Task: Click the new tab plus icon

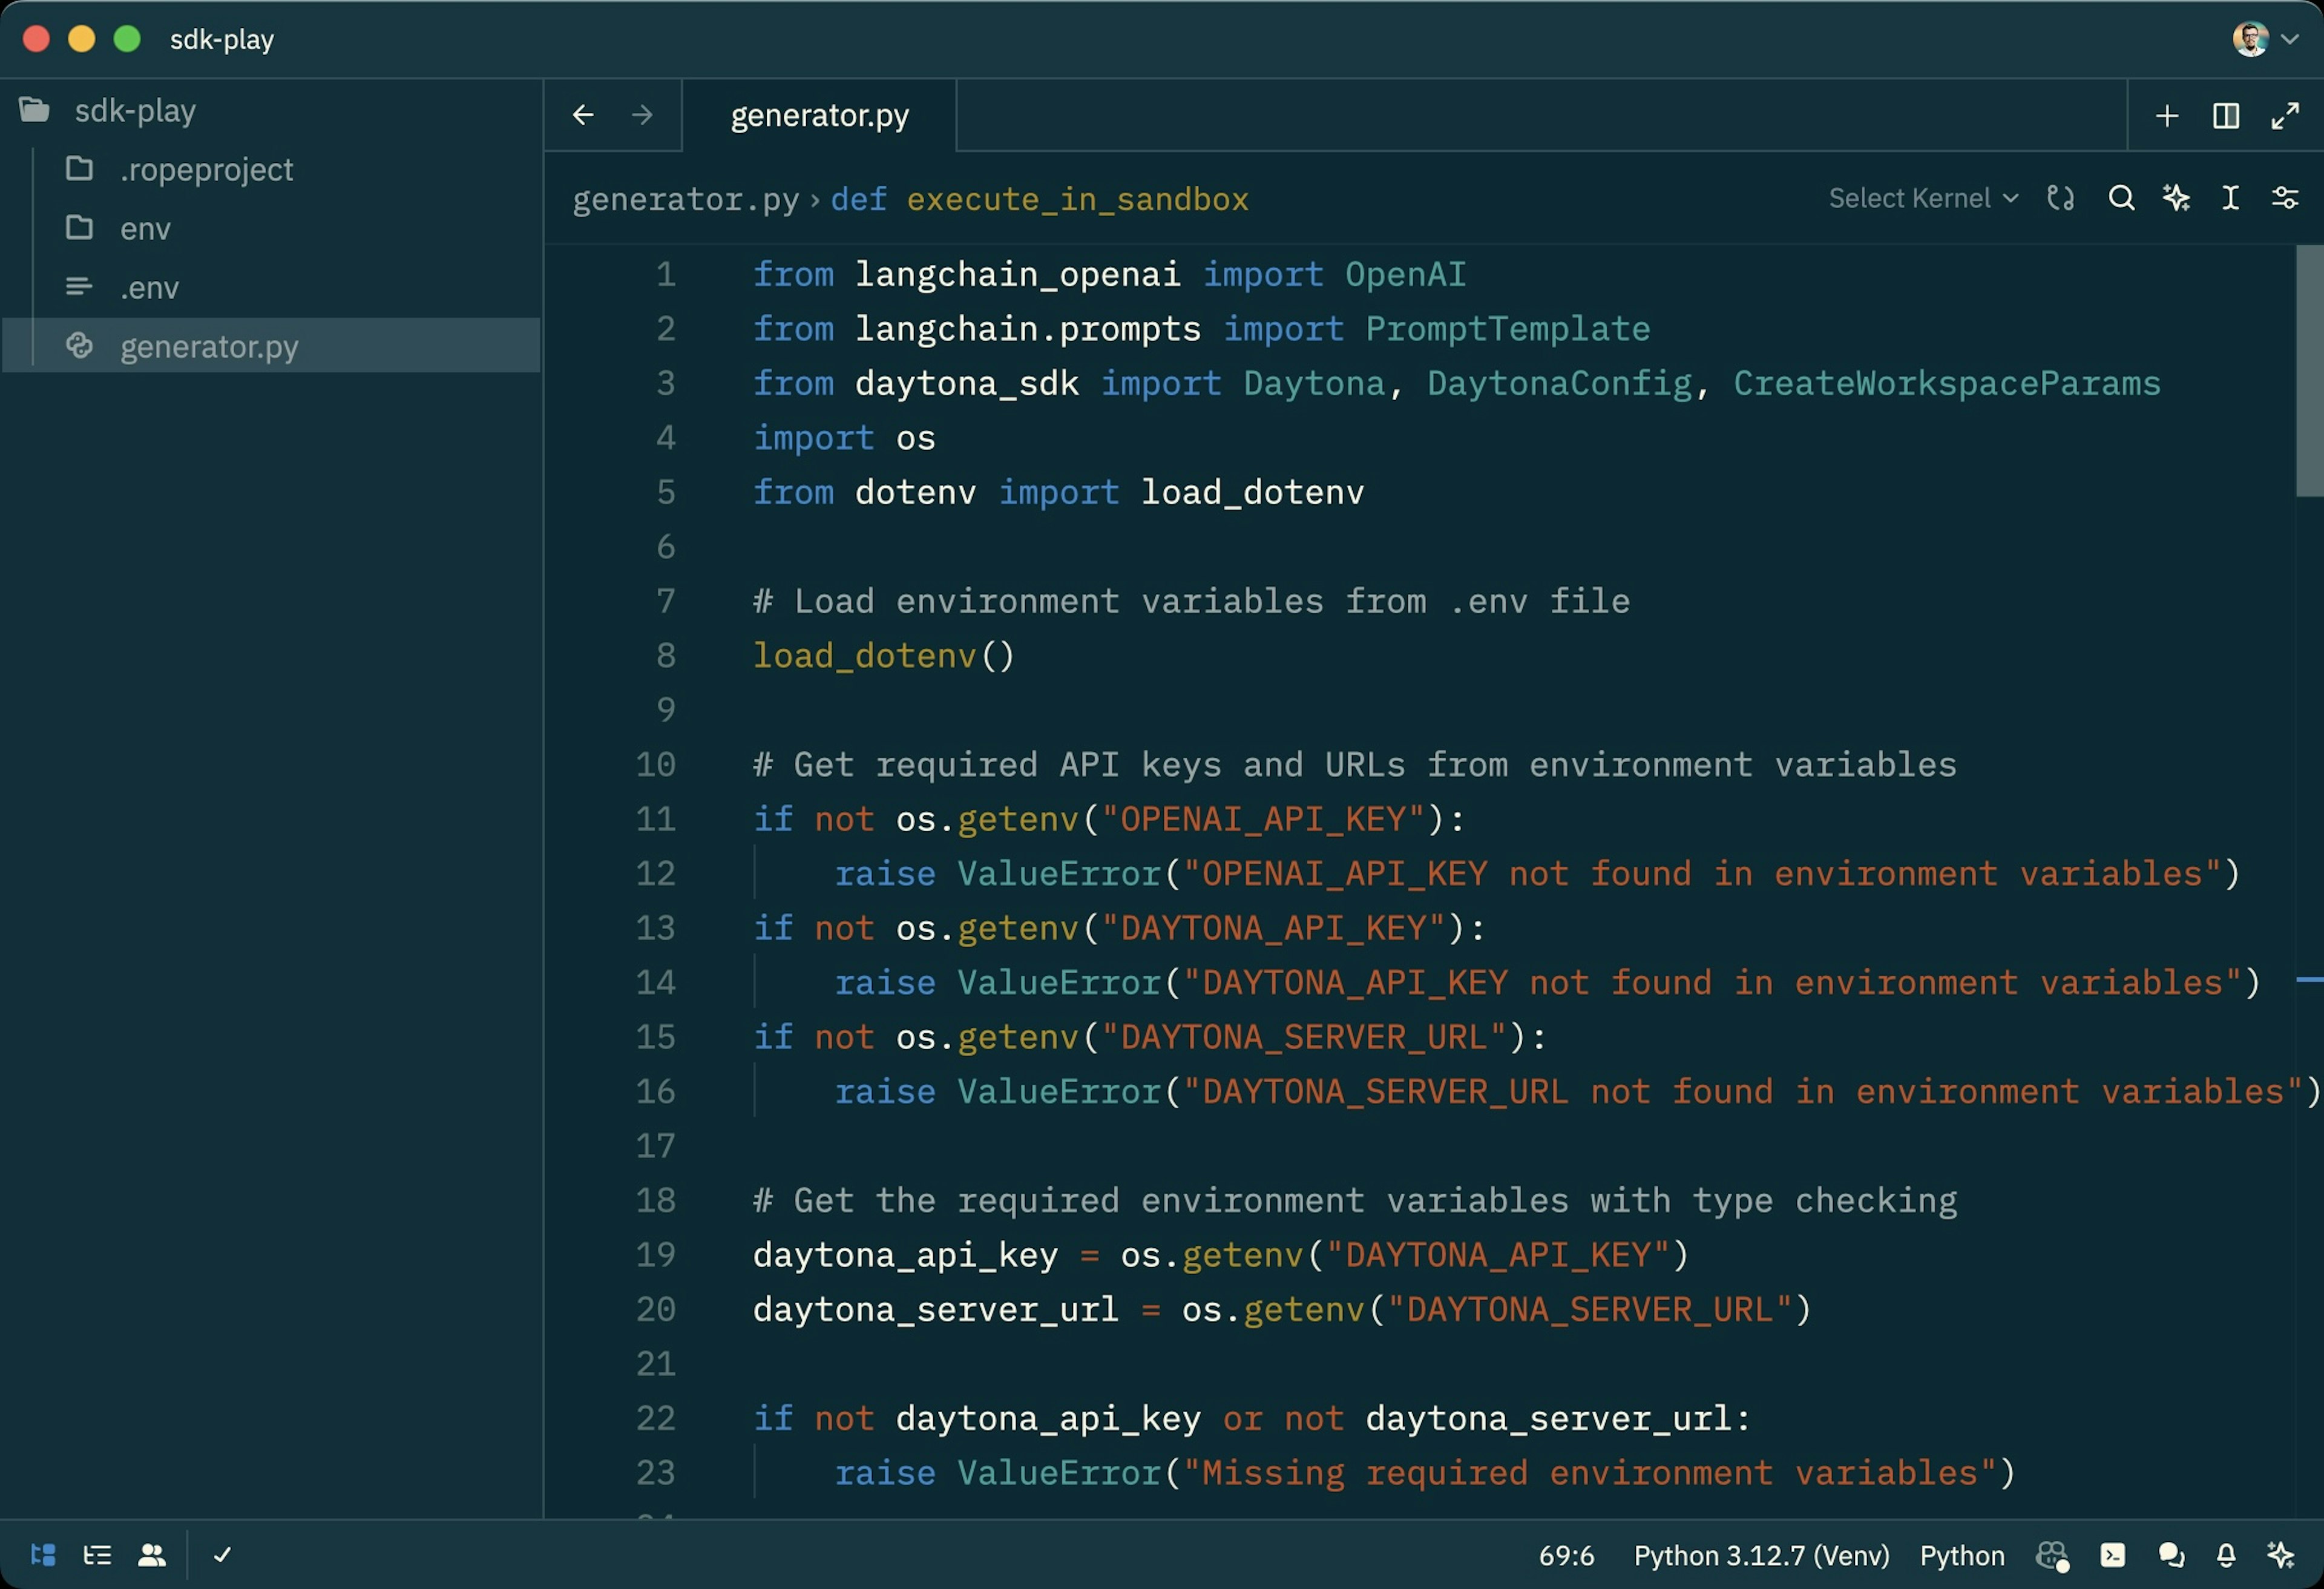Action: (2167, 116)
